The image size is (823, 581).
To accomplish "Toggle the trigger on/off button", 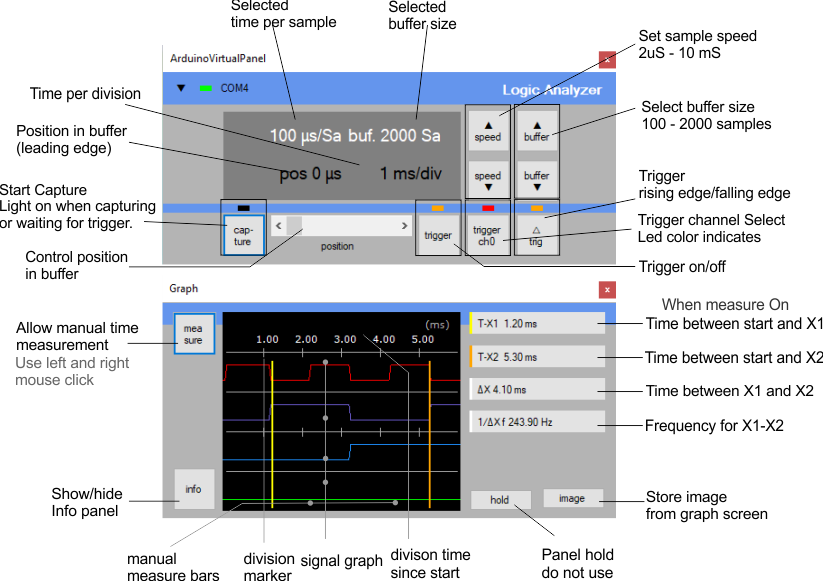I will [x=438, y=235].
